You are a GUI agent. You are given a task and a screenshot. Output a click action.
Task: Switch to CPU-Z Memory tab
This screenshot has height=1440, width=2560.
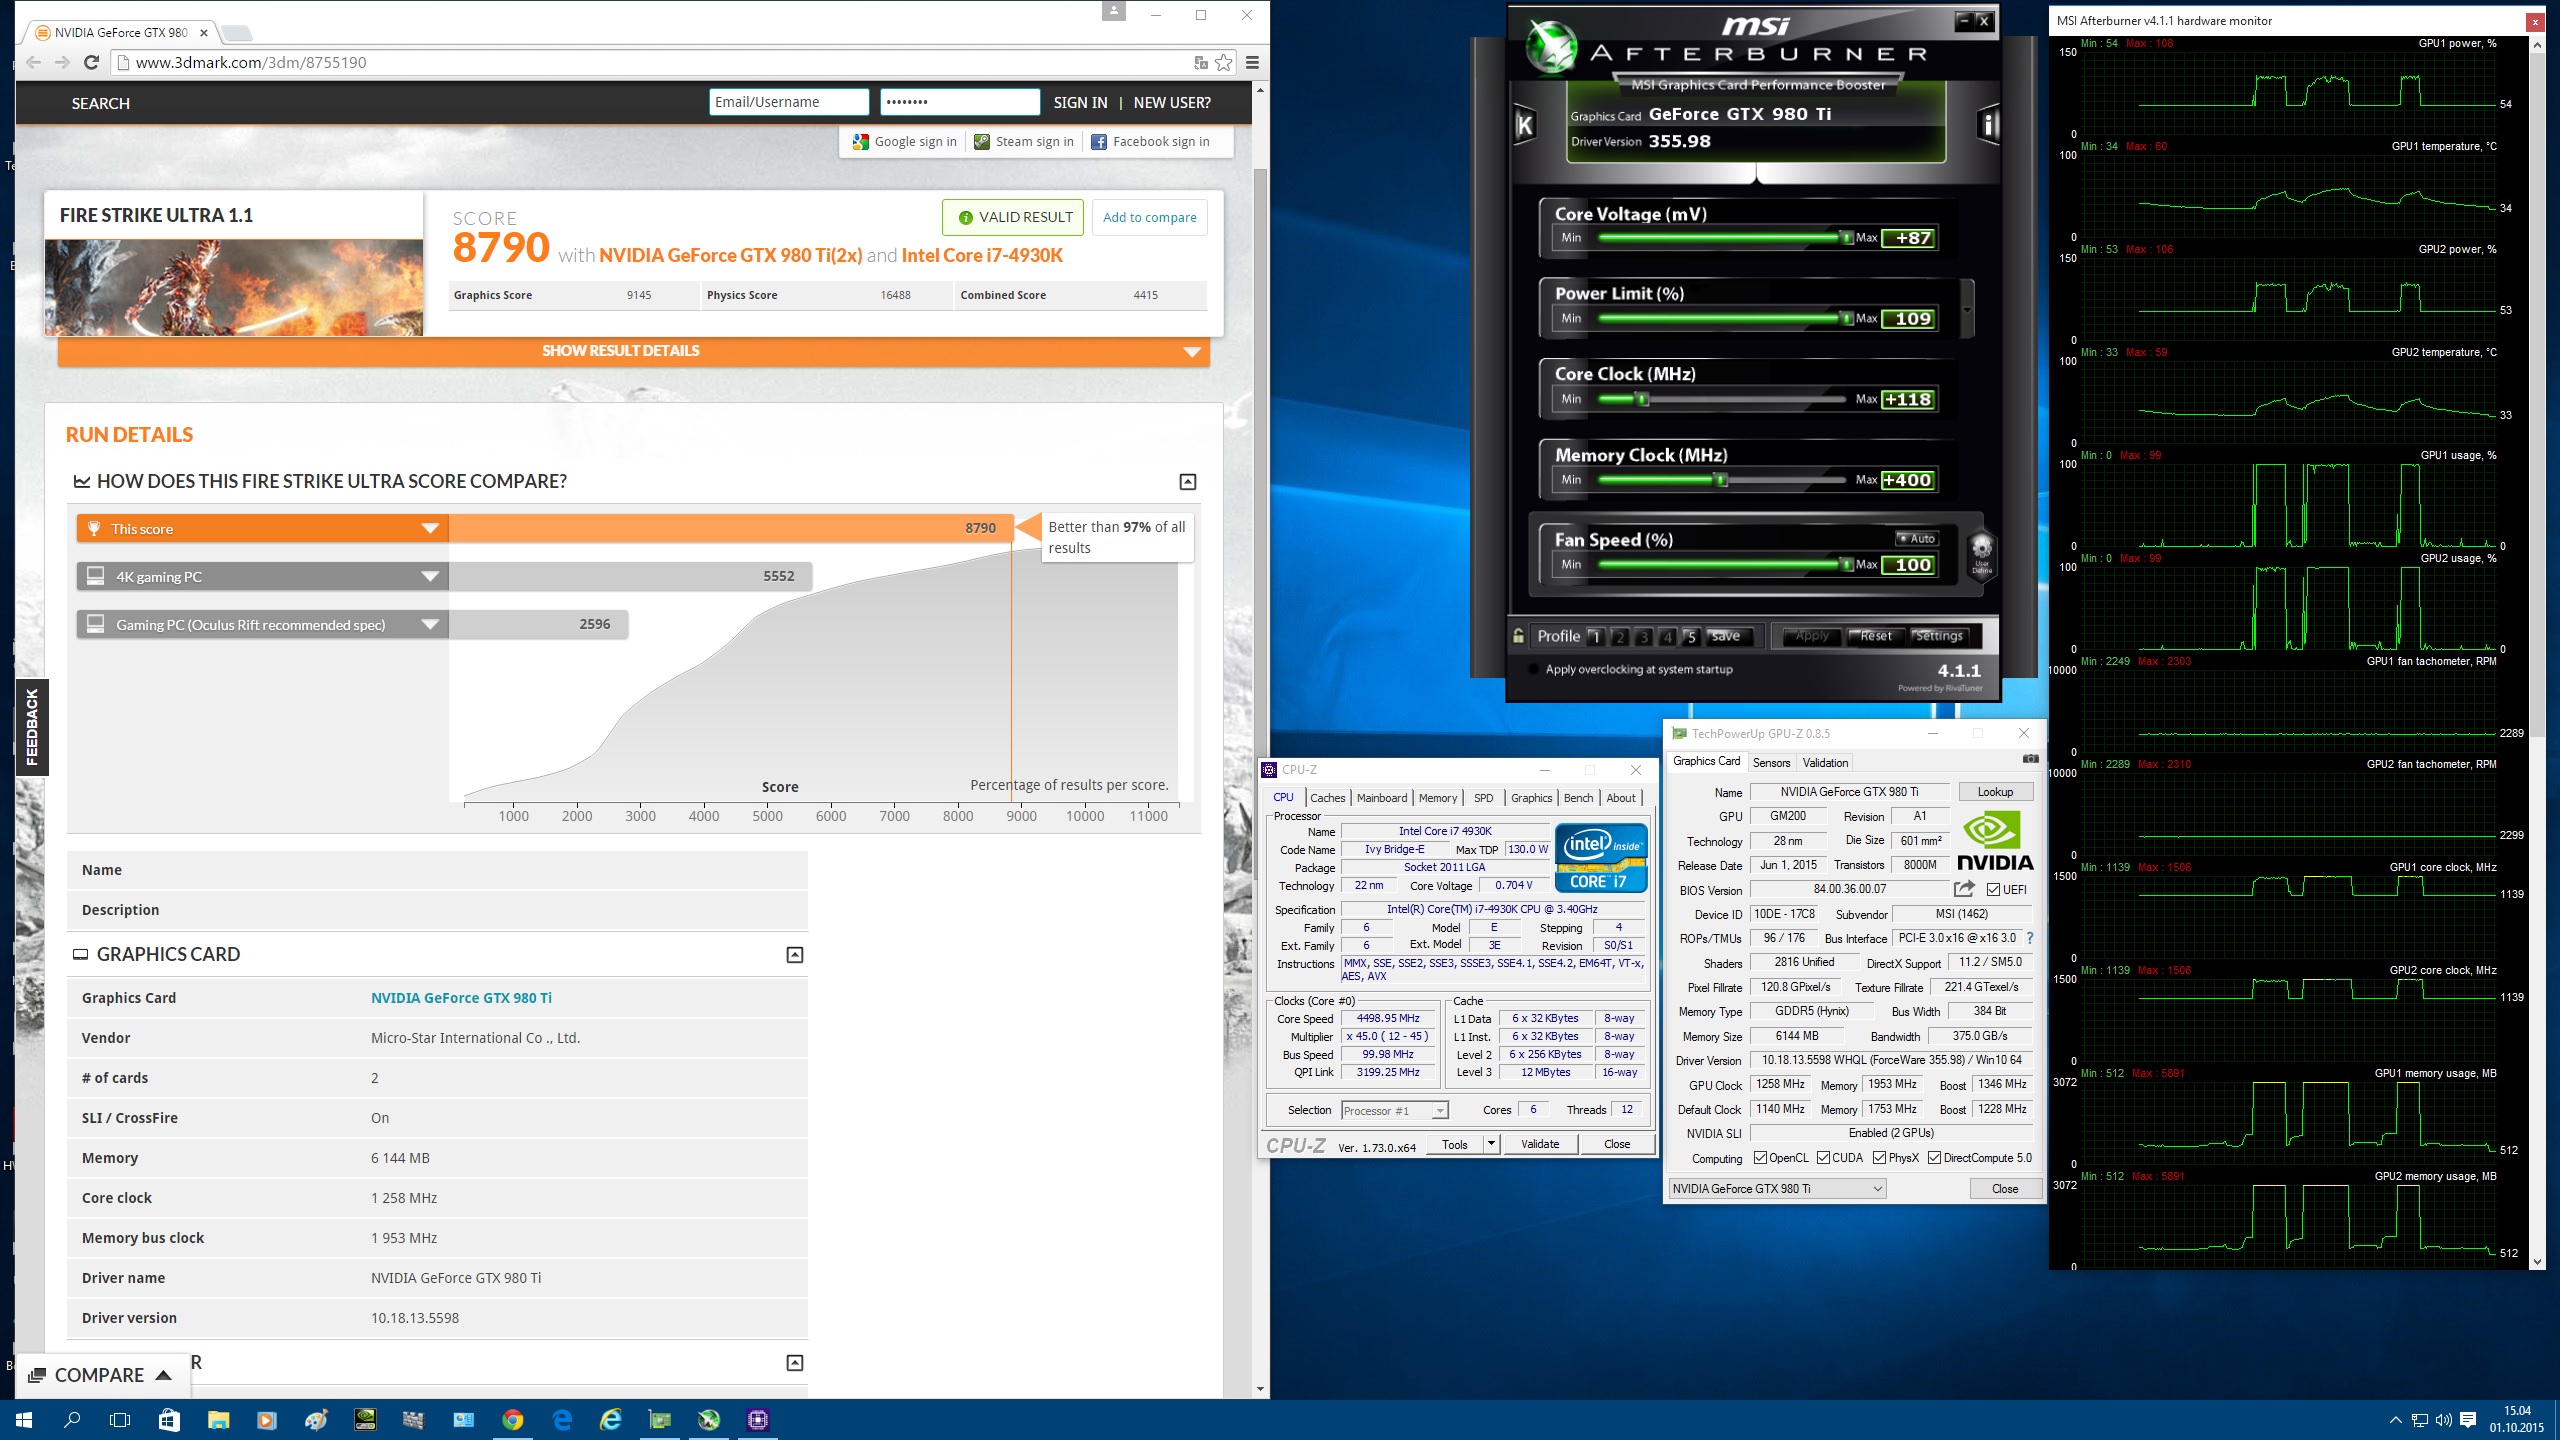pos(1437,798)
